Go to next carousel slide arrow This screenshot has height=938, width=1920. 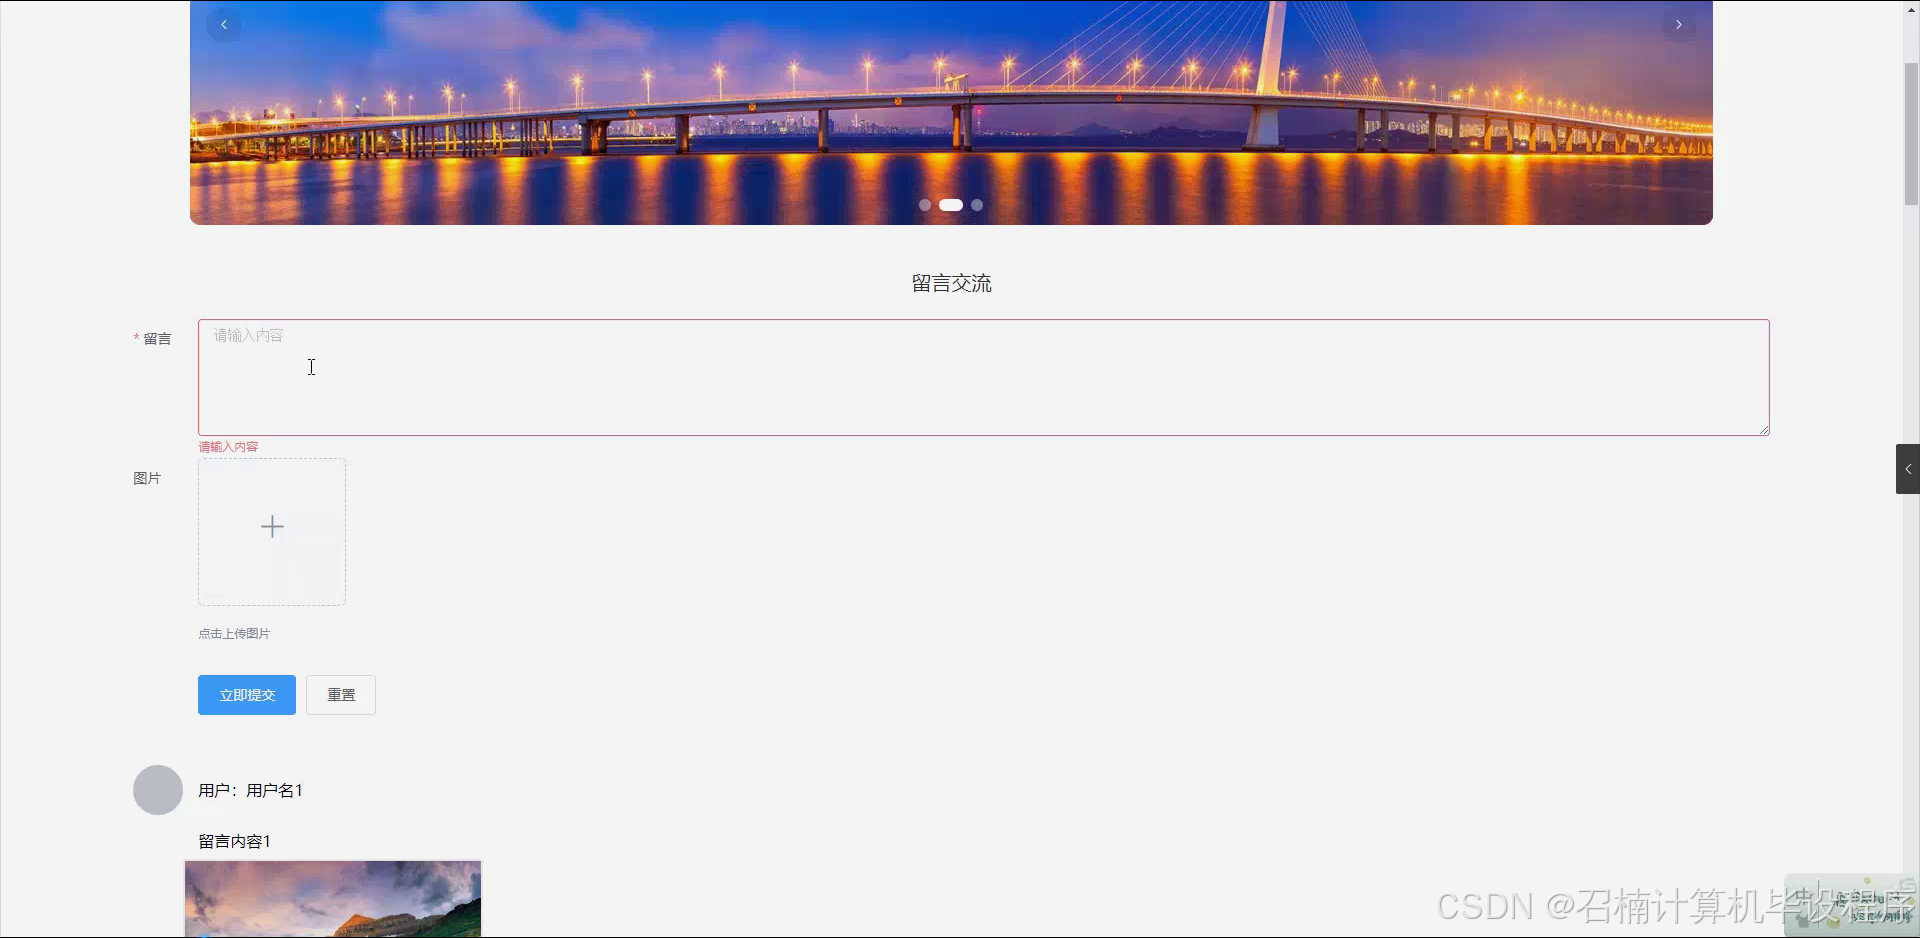(x=1679, y=24)
